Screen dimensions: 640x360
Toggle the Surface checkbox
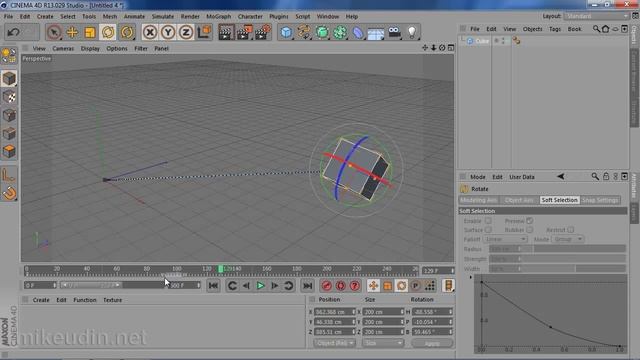488,230
